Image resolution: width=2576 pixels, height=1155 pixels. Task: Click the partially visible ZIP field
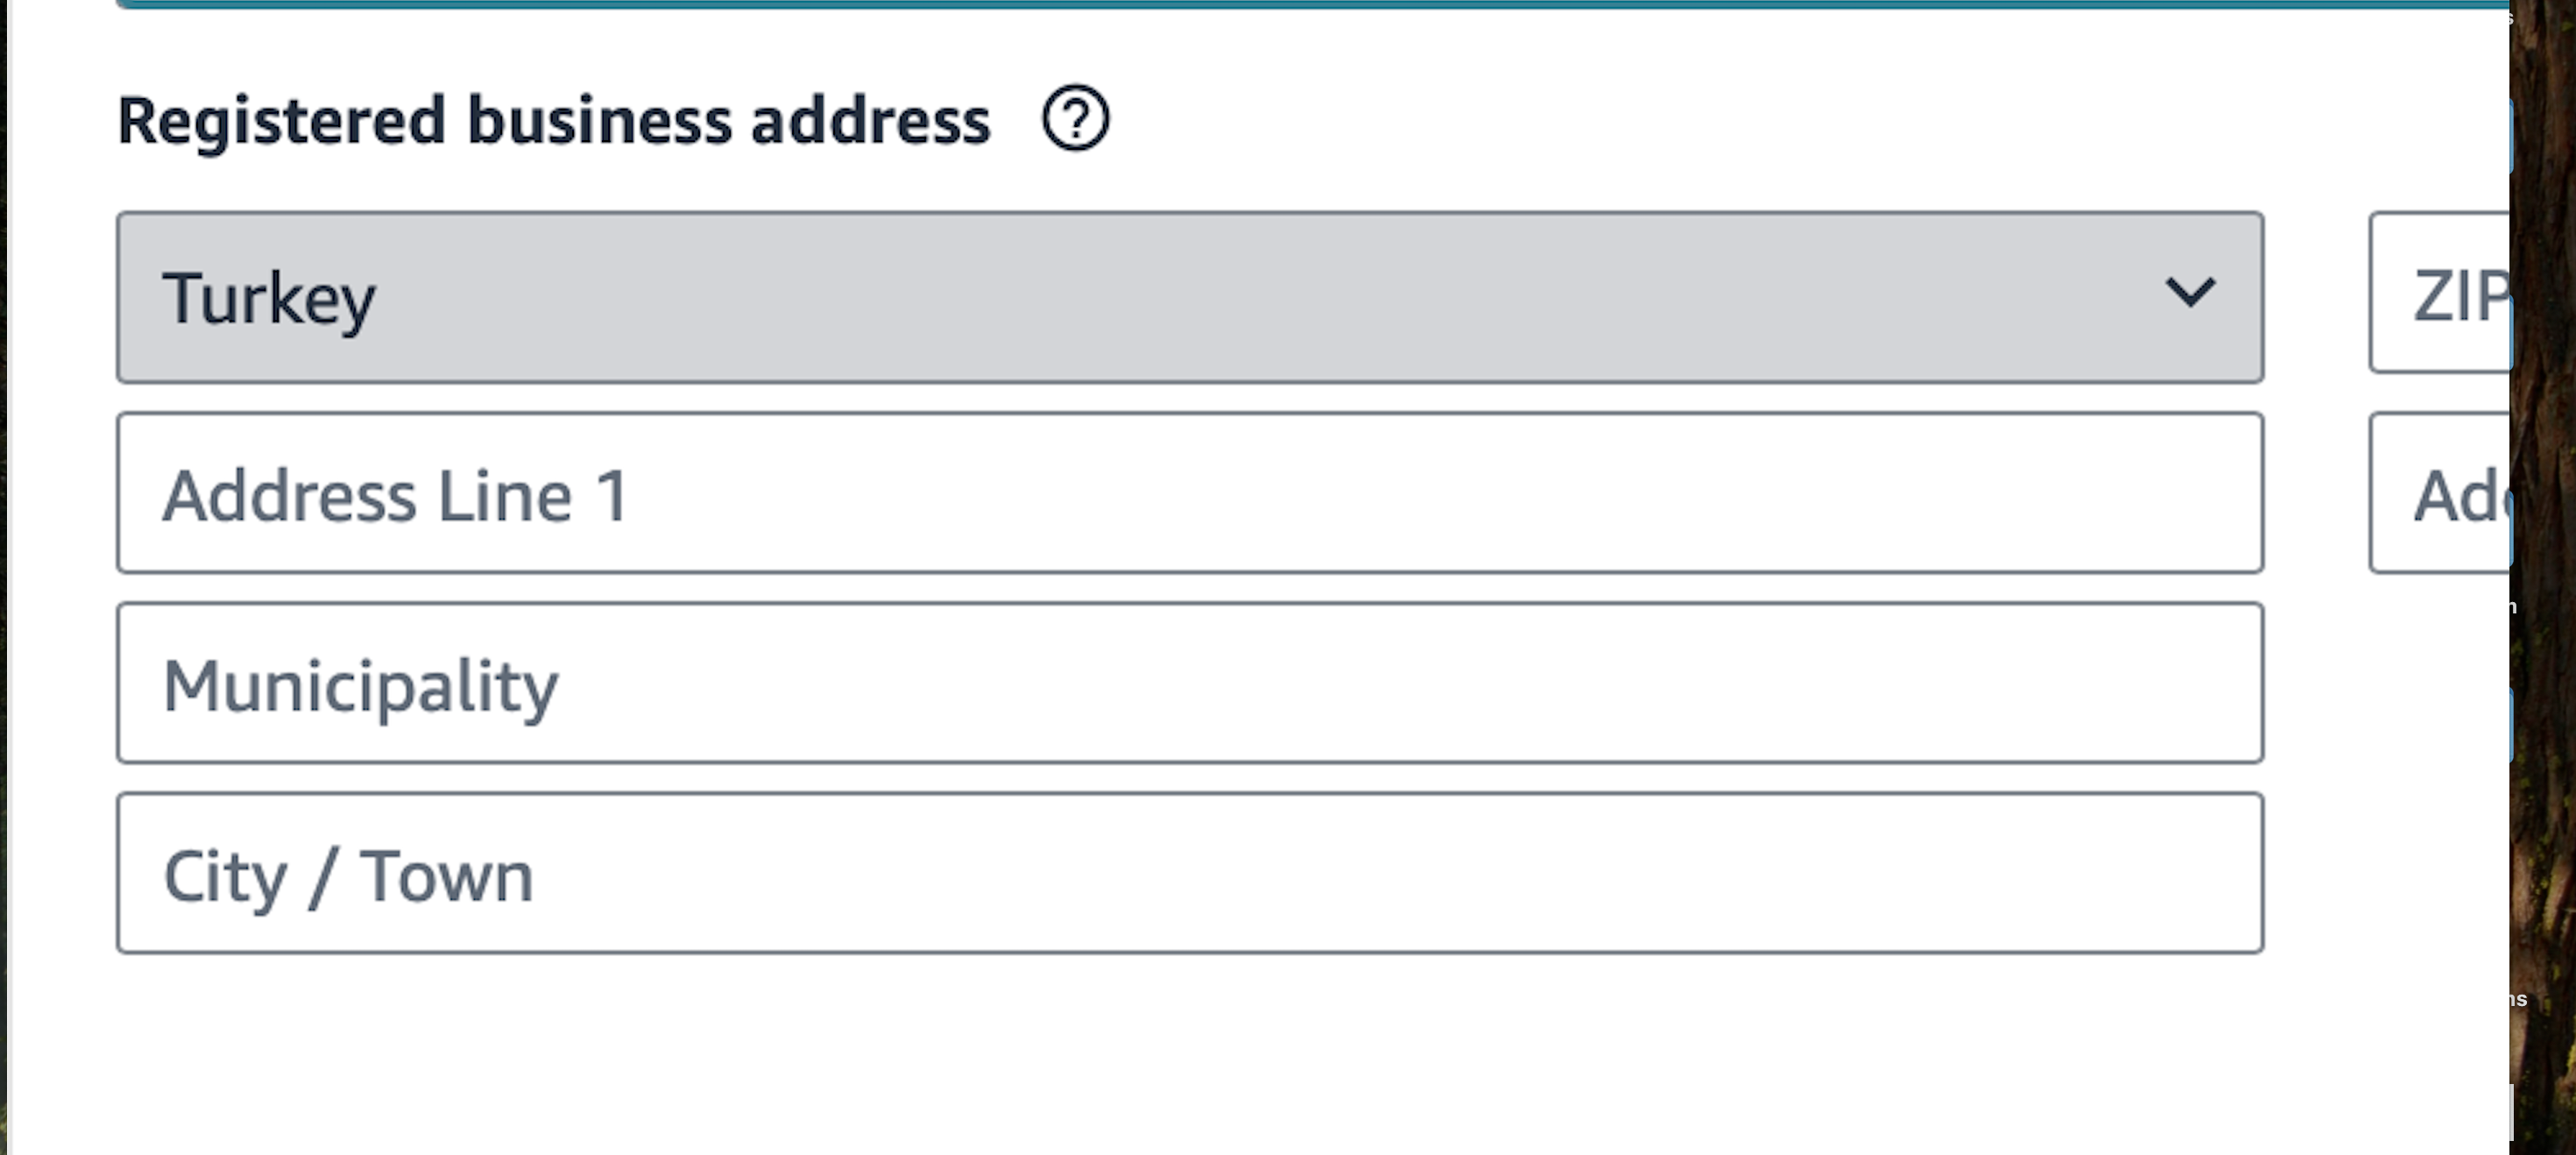(2440, 293)
